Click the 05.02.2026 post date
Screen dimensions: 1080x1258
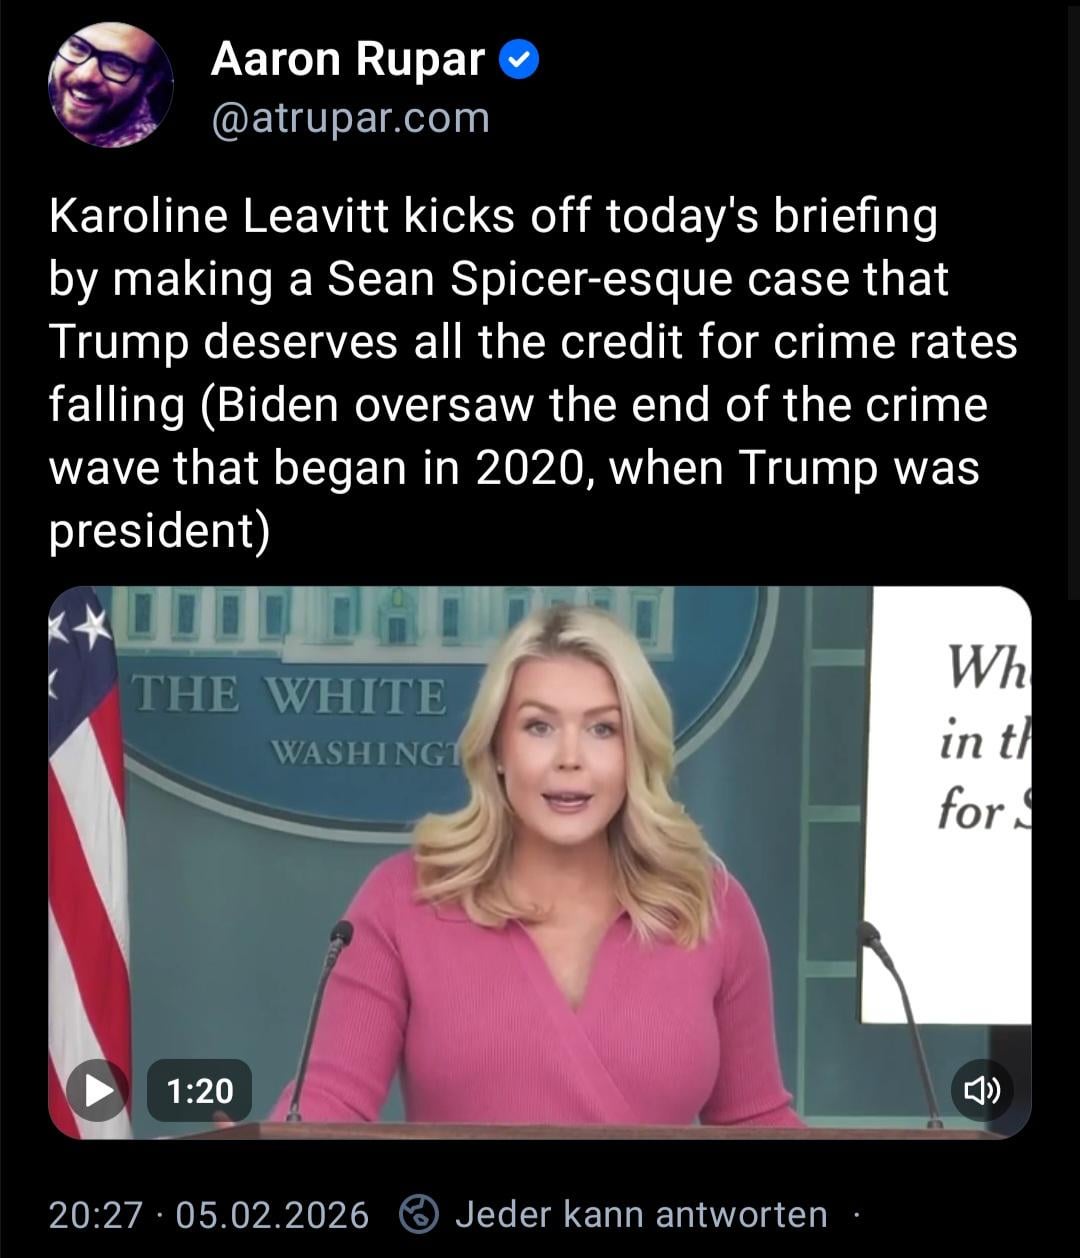[272, 1215]
